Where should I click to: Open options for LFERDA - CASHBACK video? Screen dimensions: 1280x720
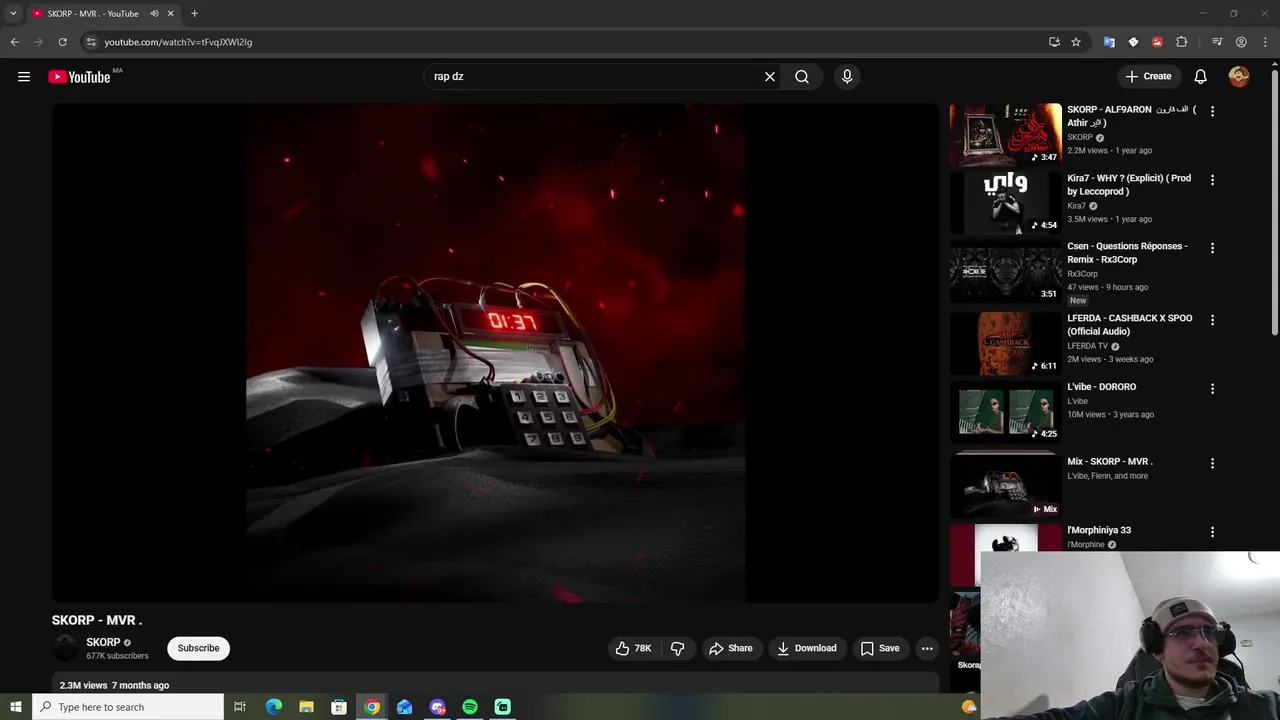point(1212,320)
